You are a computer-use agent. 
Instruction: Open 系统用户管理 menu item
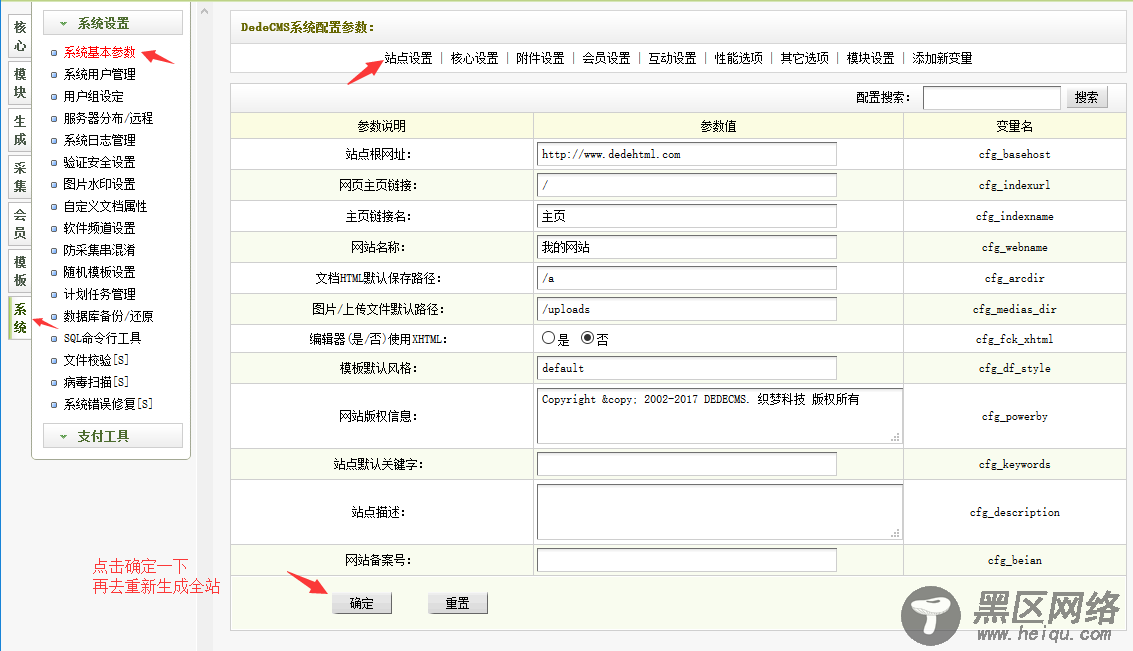pyautogui.click(x=99, y=74)
